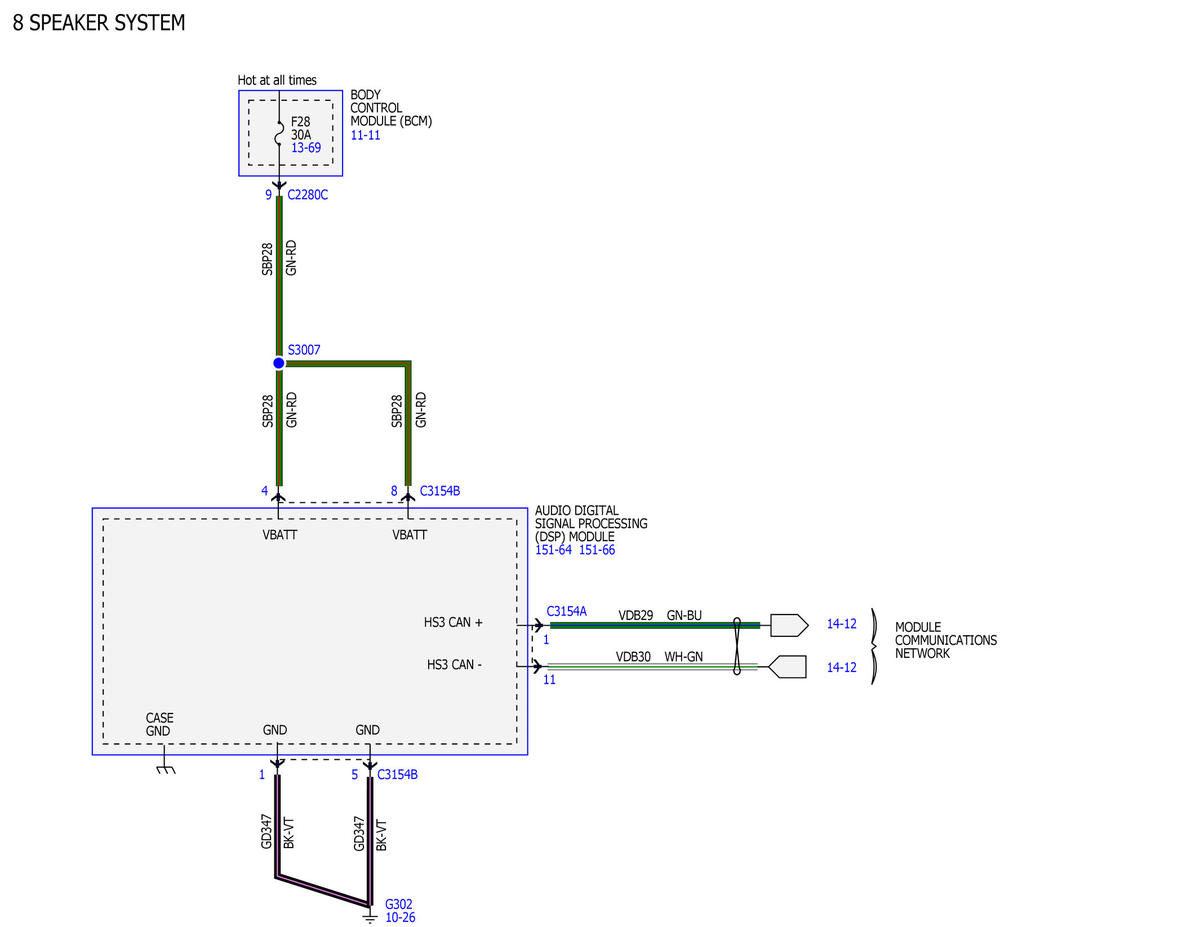Screen dimensions: 1200x927
Task: Click the blue S3007 splice dot
Action: click(279, 362)
